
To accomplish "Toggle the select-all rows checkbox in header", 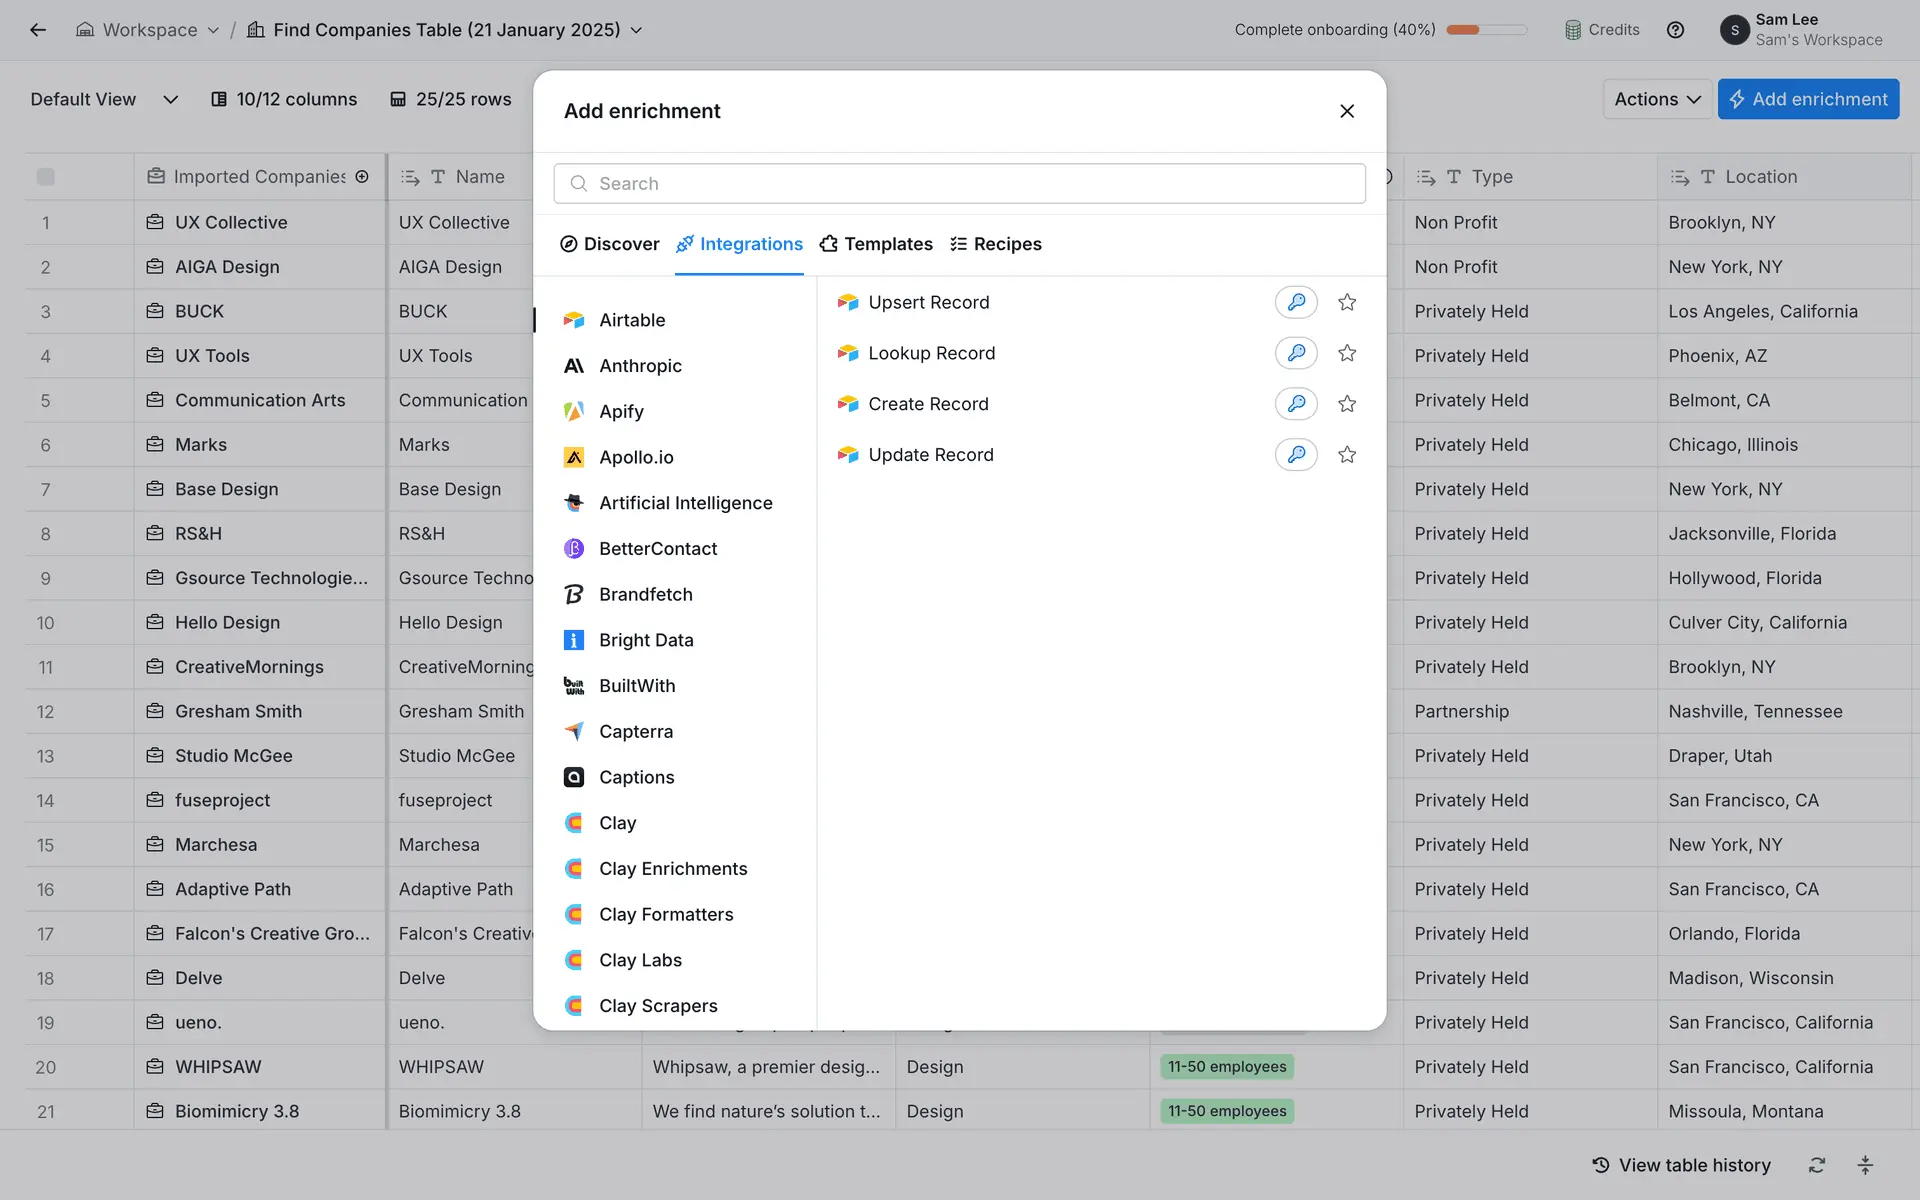I will (x=46, y=177).
